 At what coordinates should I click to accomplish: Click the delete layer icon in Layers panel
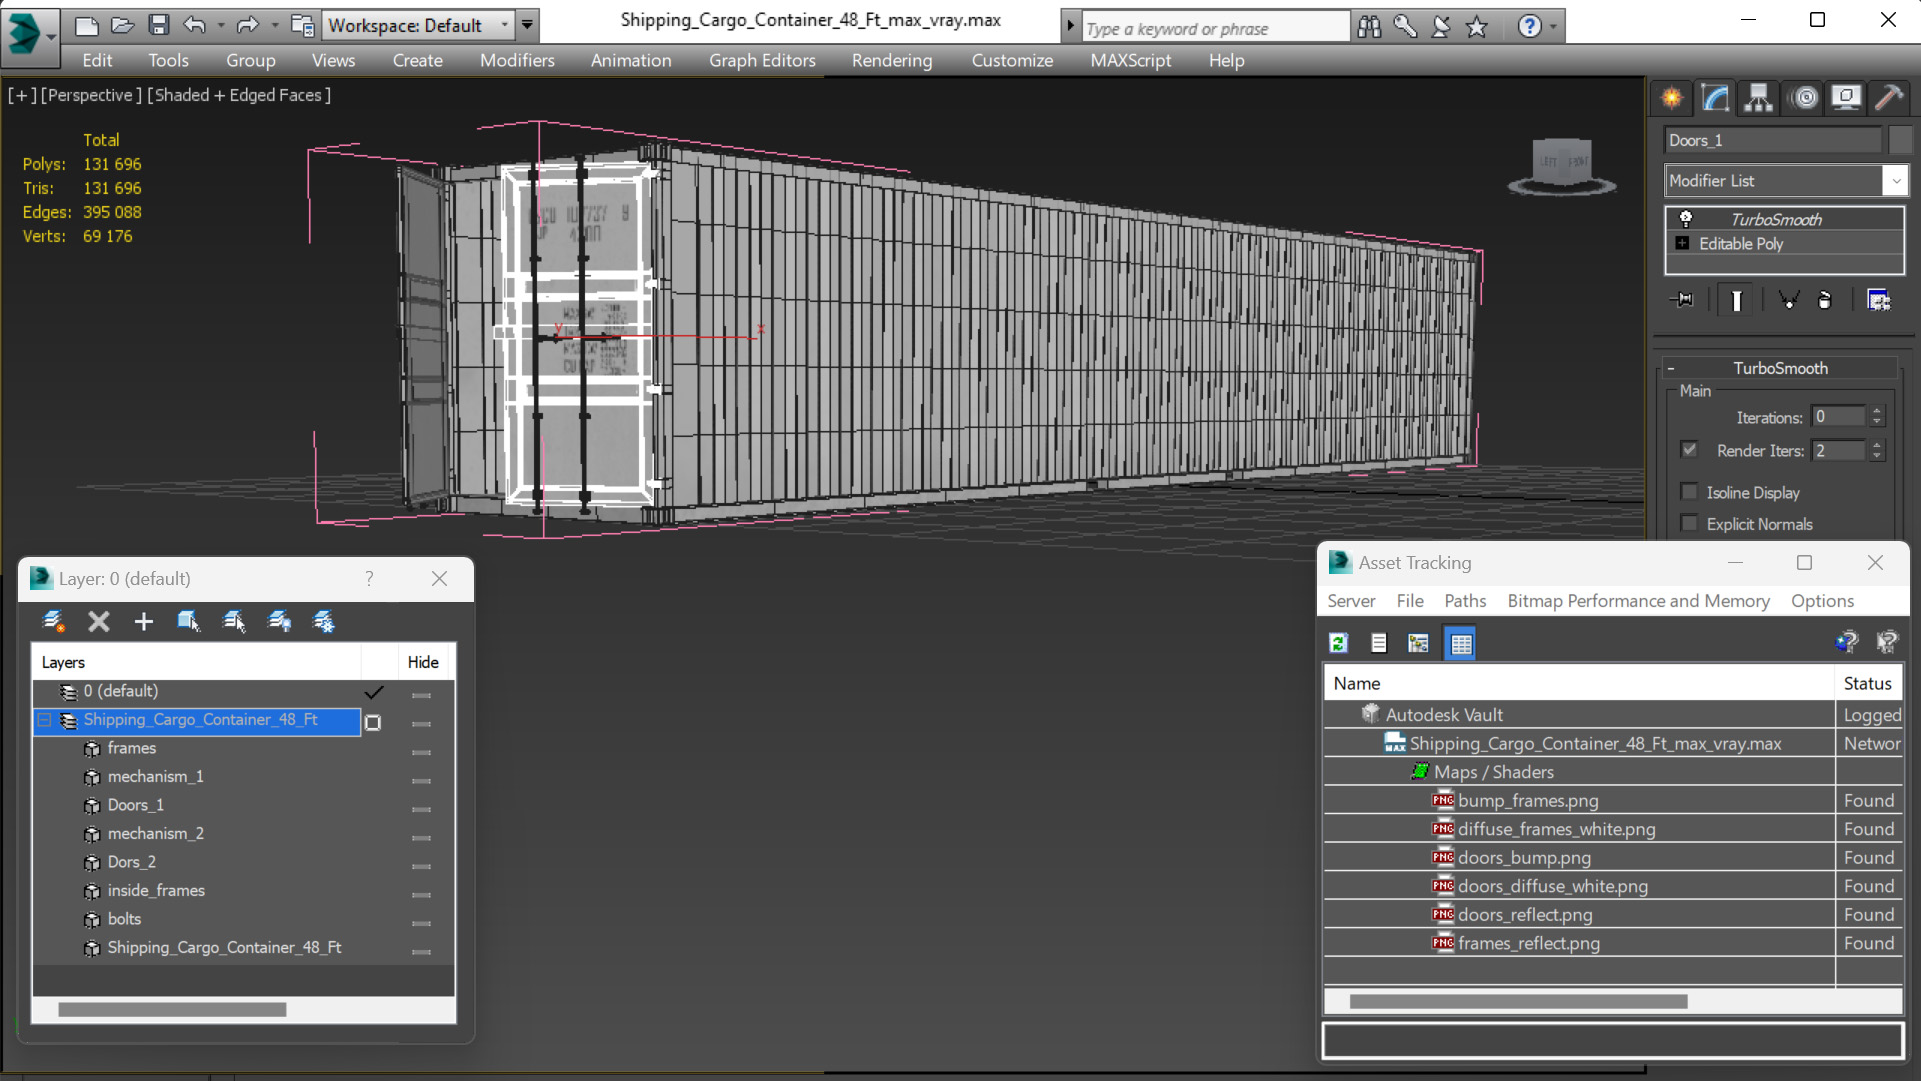click(x=99, y=620)
